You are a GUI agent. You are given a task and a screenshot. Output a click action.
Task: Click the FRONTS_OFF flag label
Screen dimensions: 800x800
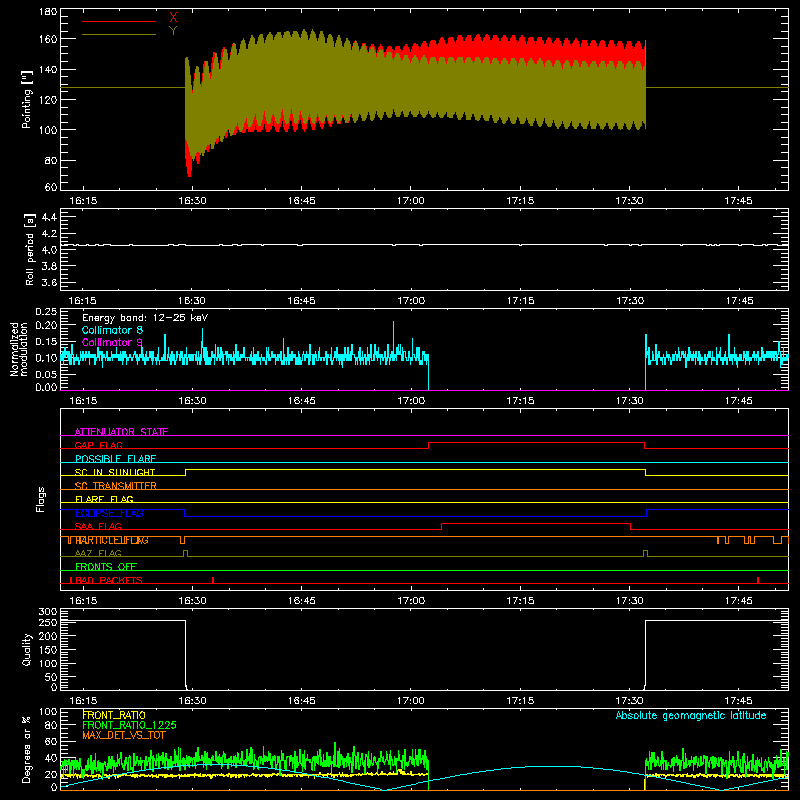coord(106,567)
